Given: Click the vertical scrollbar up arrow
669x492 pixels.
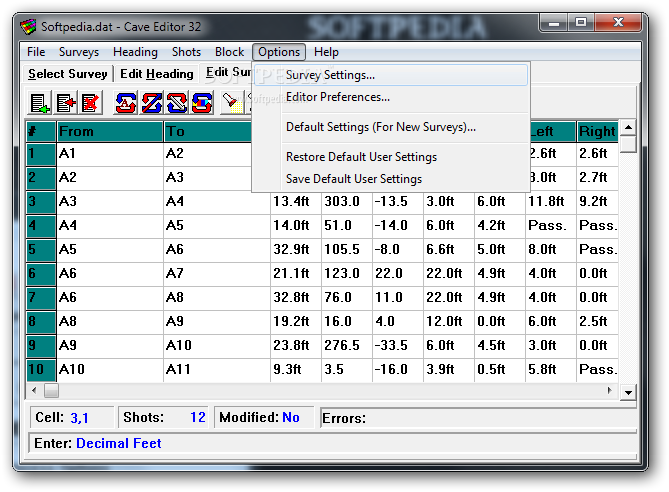Looking at the screenshot, I should tap(628, 128).
